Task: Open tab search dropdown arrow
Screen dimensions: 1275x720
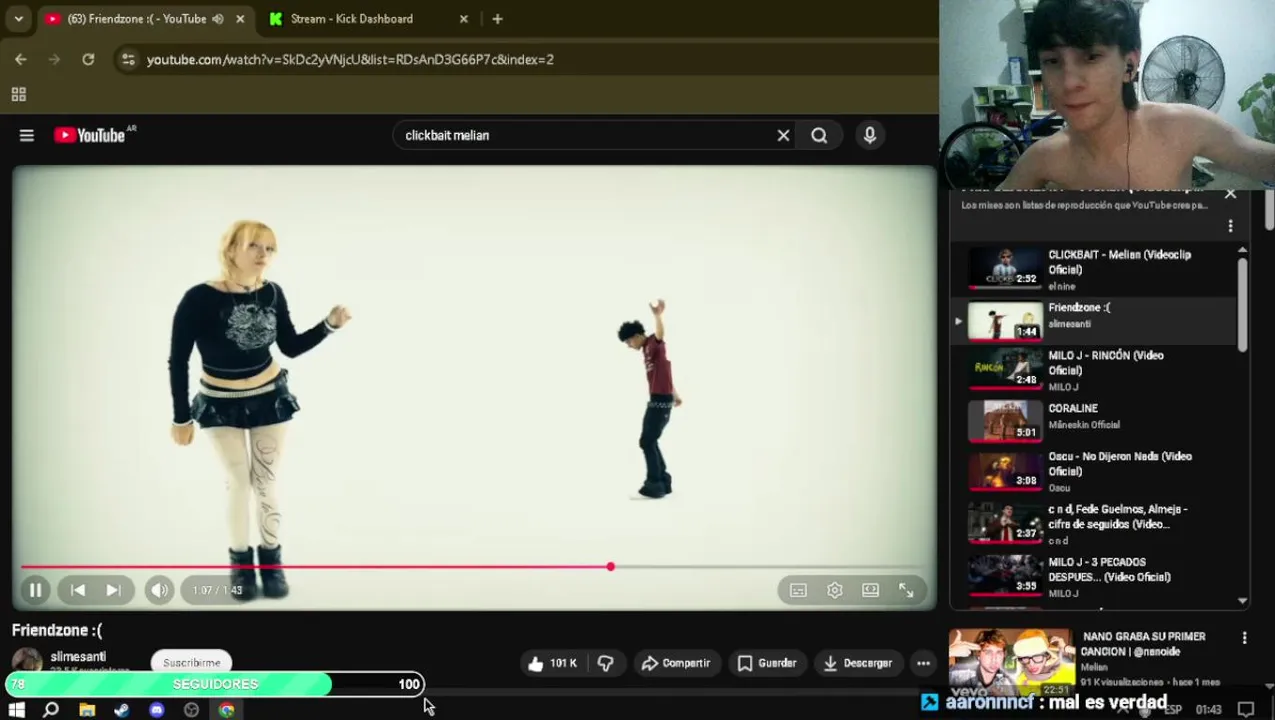Action: (x=18, y=19)
